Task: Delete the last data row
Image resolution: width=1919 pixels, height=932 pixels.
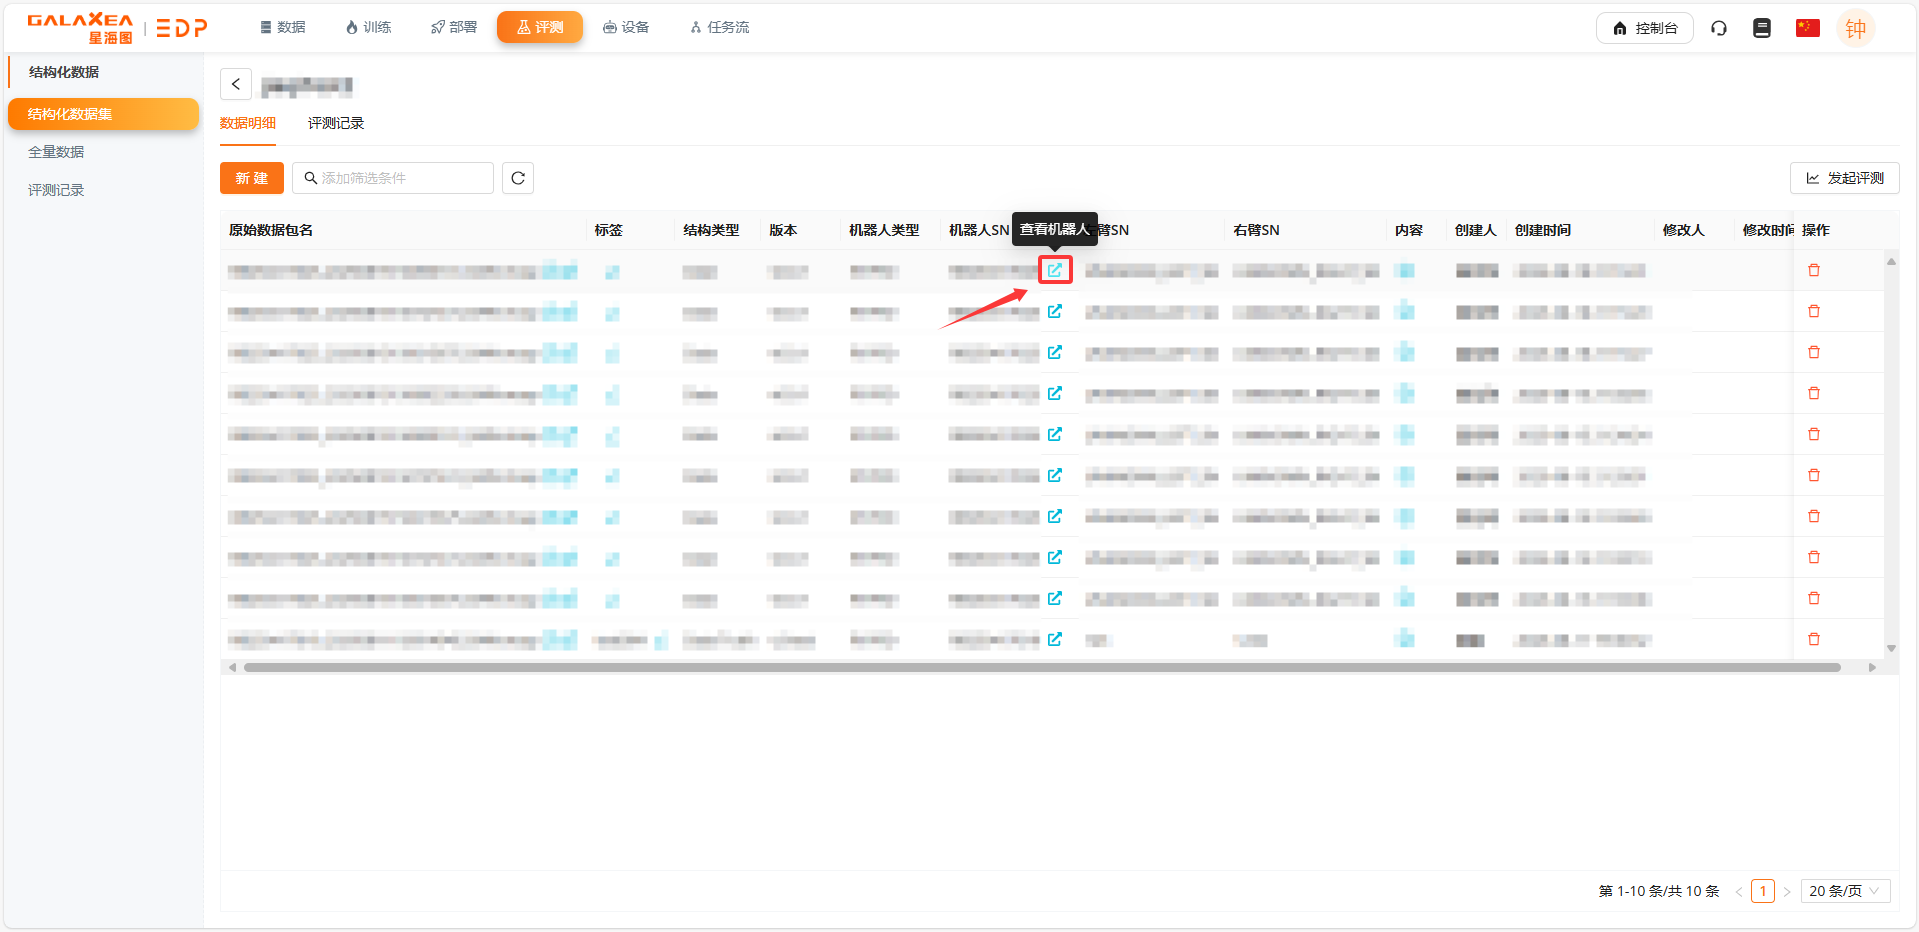Action: [1813, 639]
